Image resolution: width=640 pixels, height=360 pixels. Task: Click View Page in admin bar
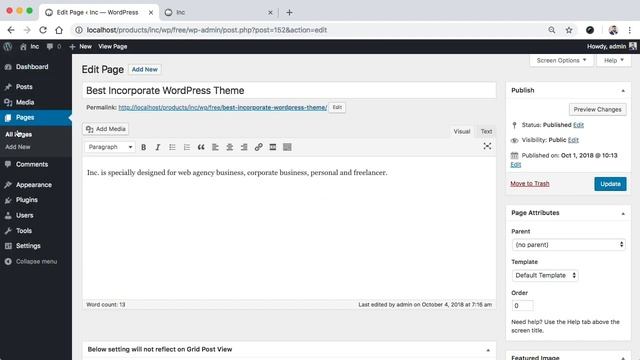[x=113, y=47]
